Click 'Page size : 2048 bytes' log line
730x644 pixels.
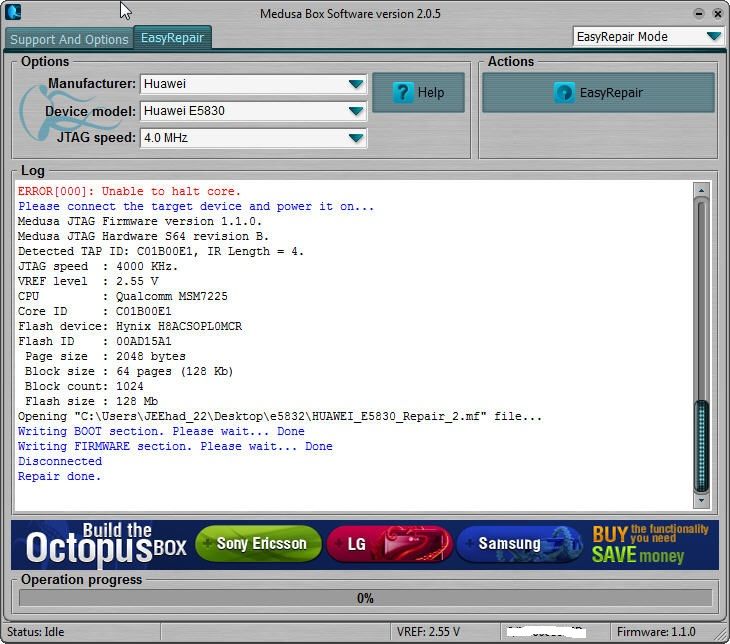point(105,356)
